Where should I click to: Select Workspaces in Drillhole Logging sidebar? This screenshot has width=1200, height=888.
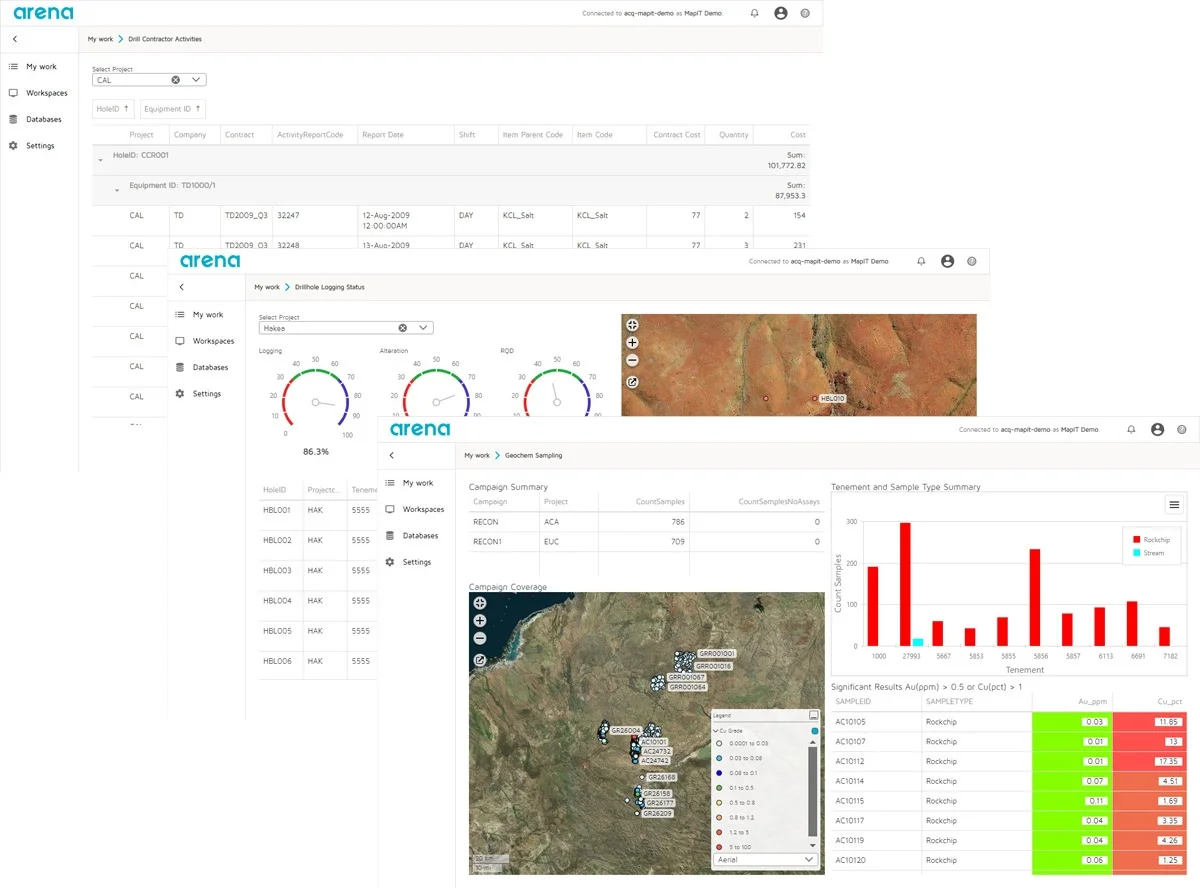(204, 341)
